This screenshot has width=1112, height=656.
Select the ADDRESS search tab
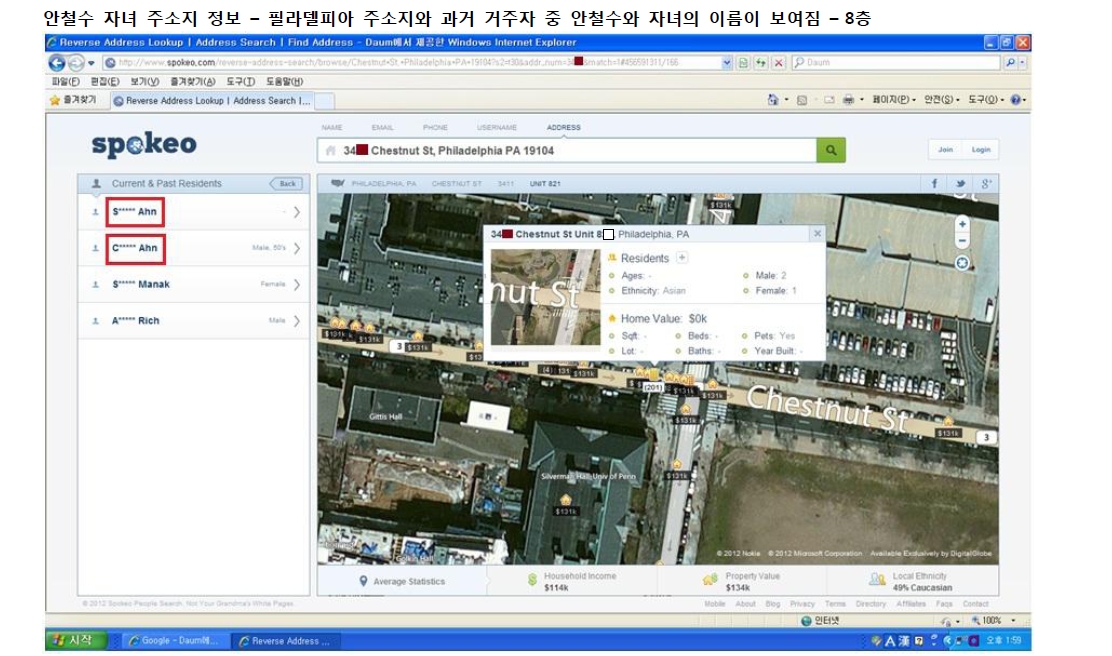click(564, 128)
